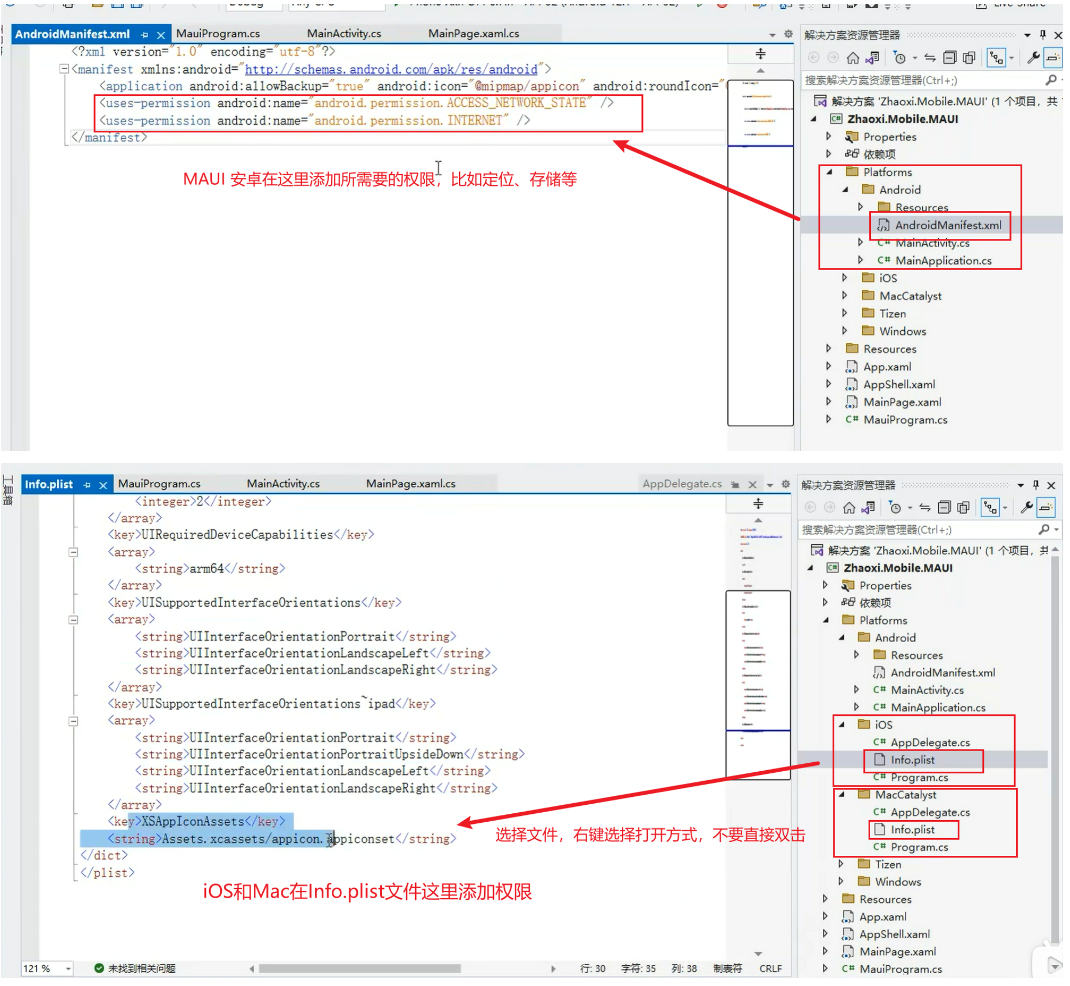Switch to MainActivity.cs tab next to AndroidManifest.xml
This screenshot has height=986, width=1070.
[x=344, y=33]
